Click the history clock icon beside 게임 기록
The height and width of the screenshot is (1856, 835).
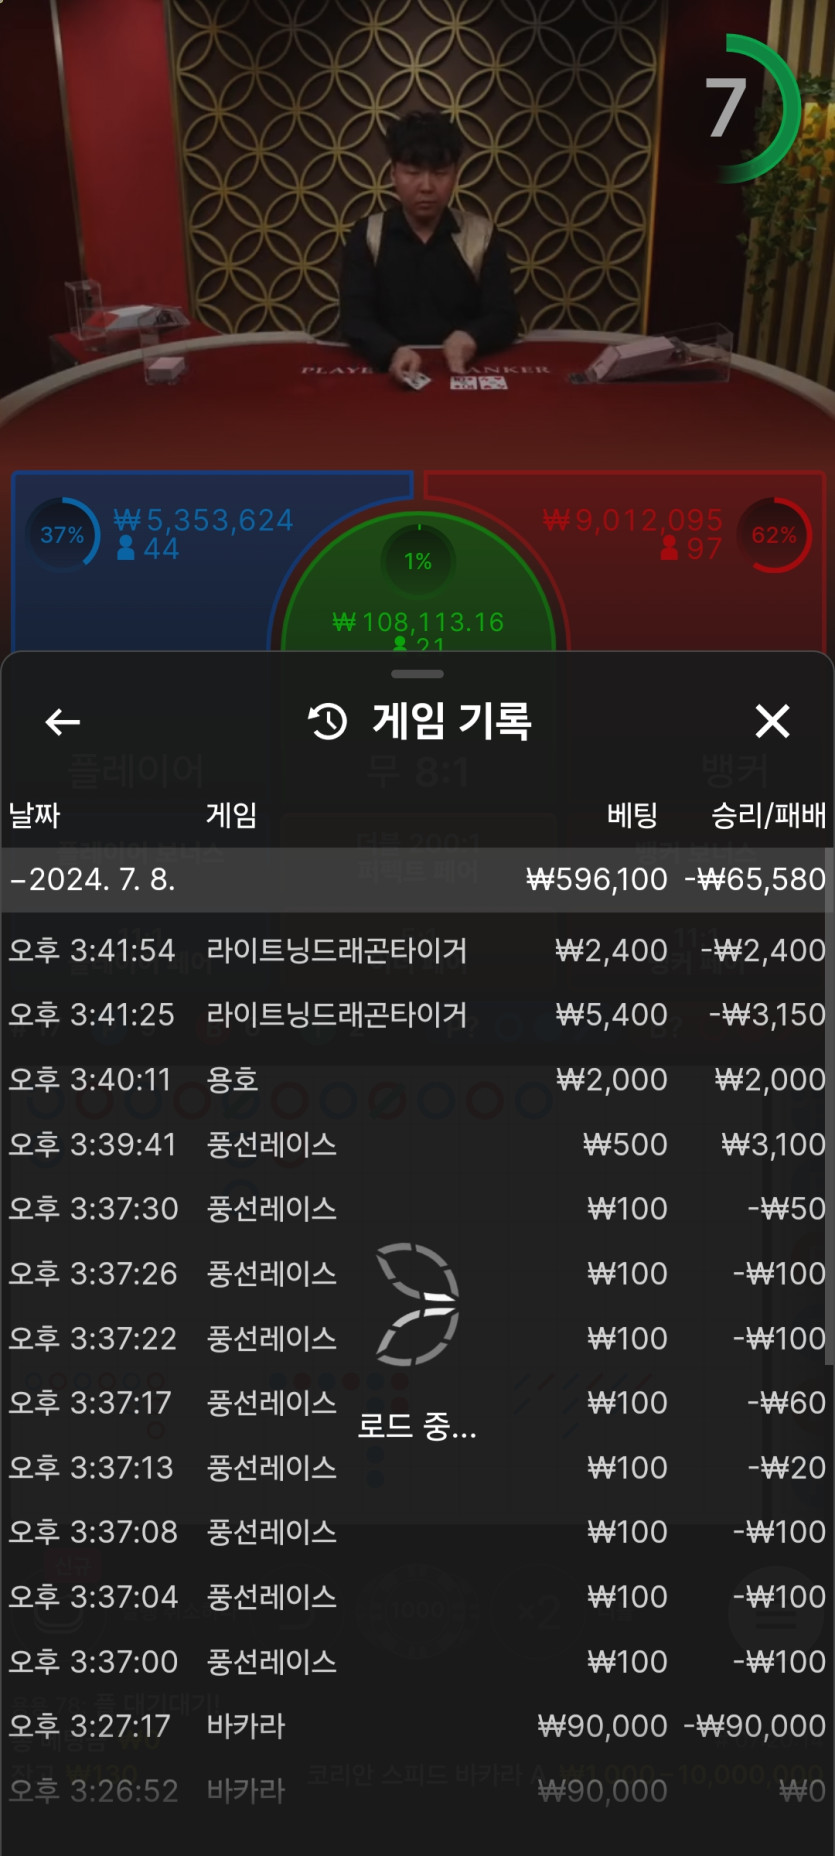[x=327, y=721]
